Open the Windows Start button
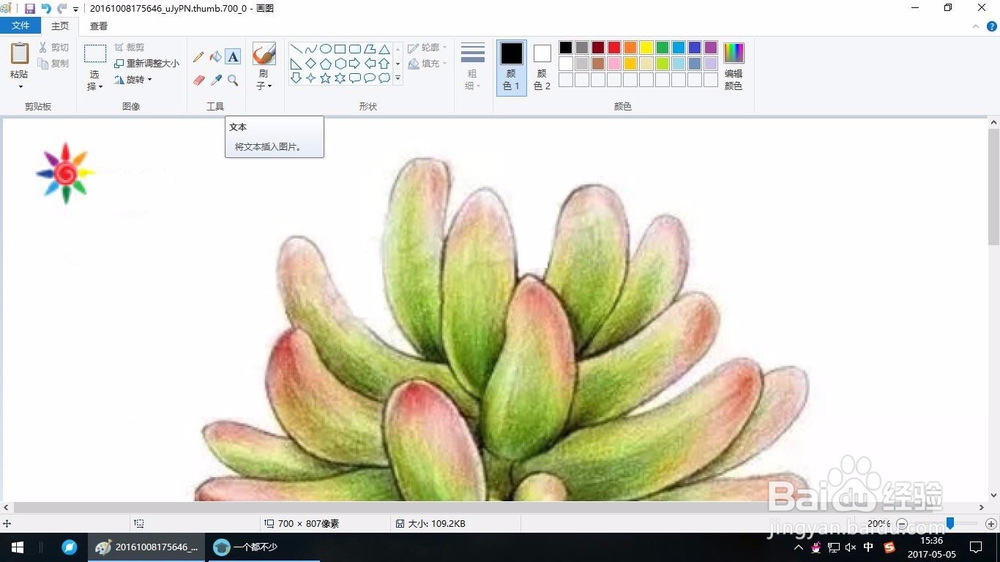The image size is (1000, 562). coord(17,547)
